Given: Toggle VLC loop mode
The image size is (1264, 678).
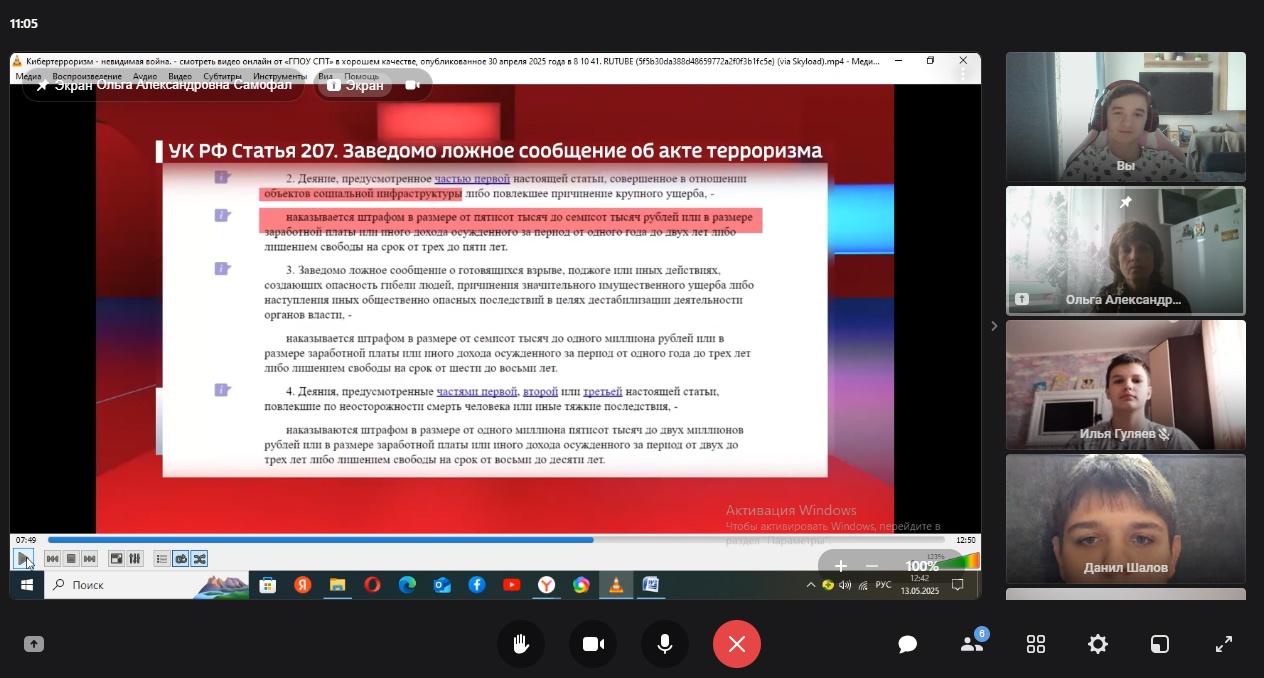Looking at the screenshot, I should pos(181,559).
